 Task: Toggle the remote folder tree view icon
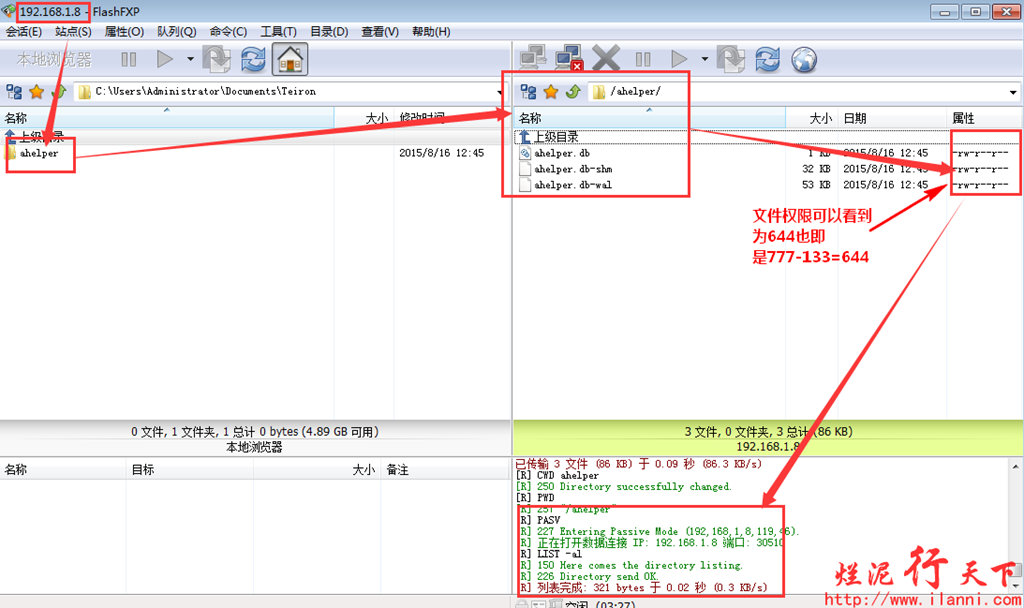click(x=527, y=92)
